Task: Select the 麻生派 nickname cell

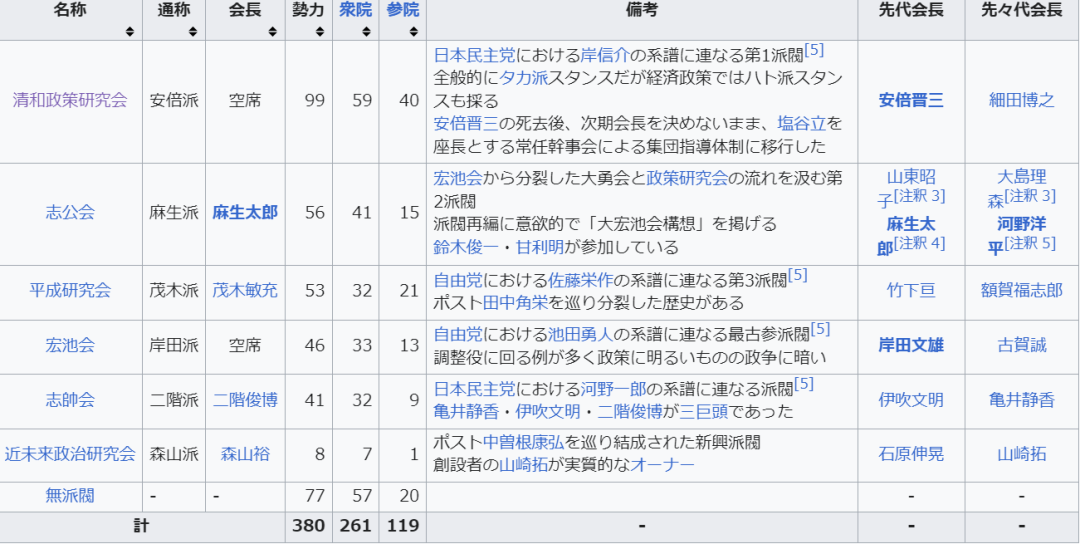Action: [174, 214]
